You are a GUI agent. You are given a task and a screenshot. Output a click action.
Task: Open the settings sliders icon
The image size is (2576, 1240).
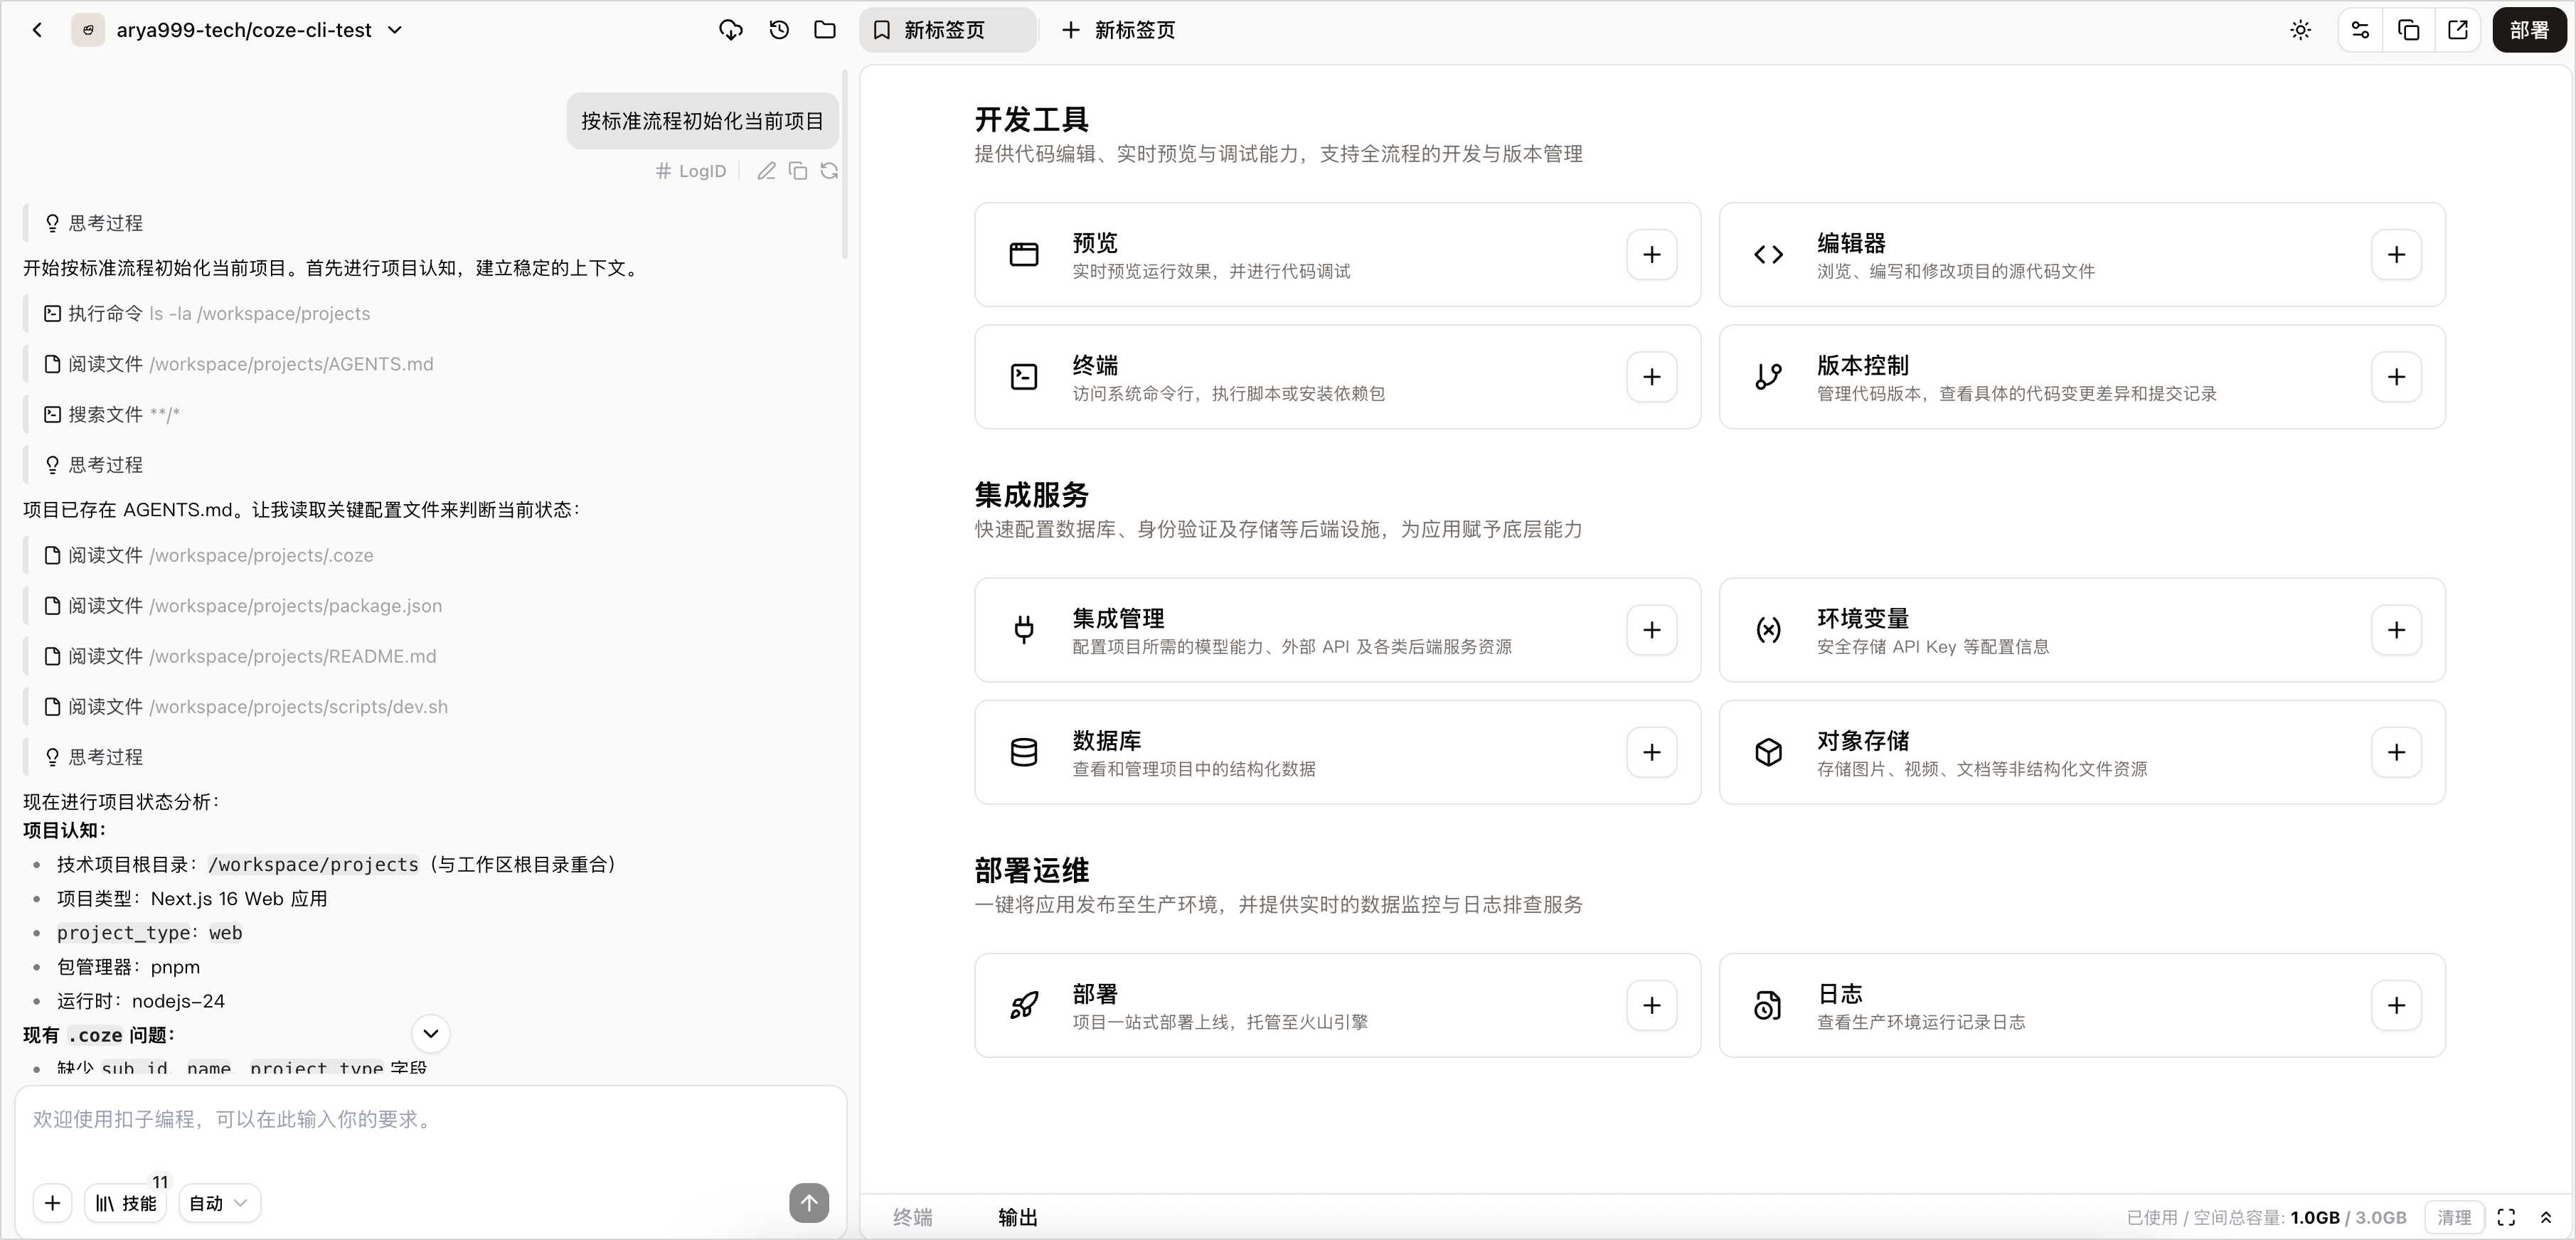(x=2361, y=30)
